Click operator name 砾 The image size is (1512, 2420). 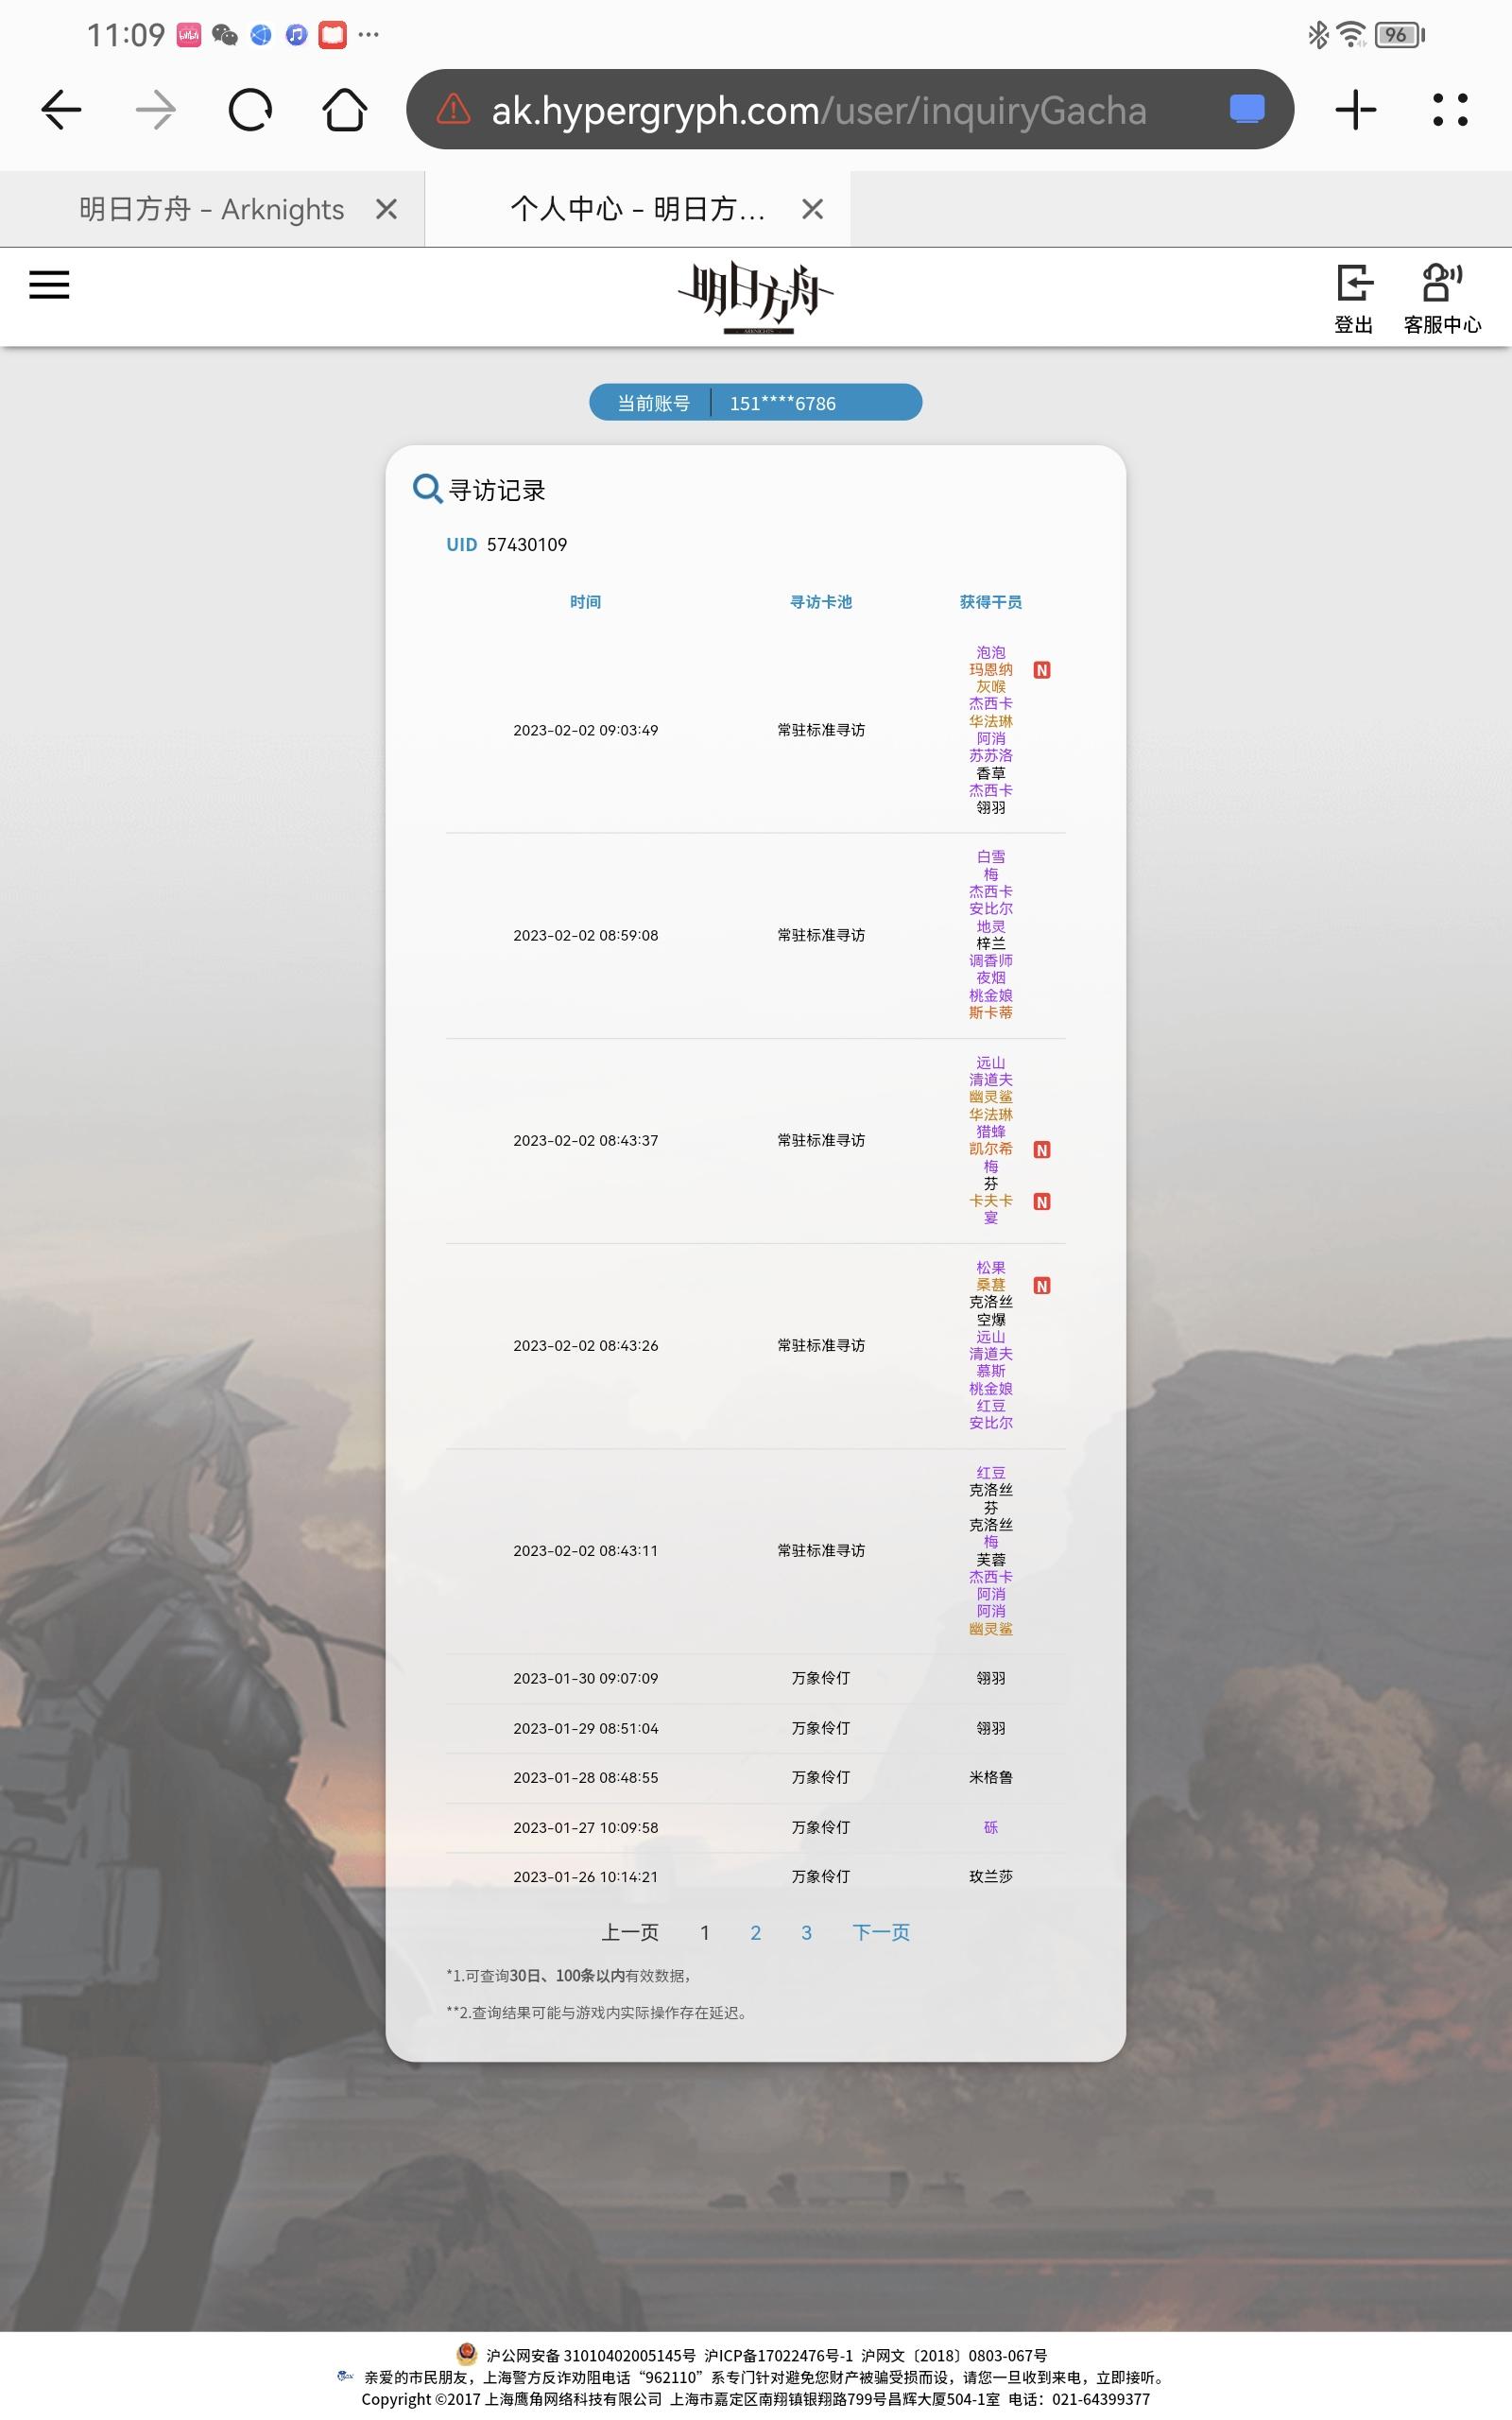point(991,1828)
